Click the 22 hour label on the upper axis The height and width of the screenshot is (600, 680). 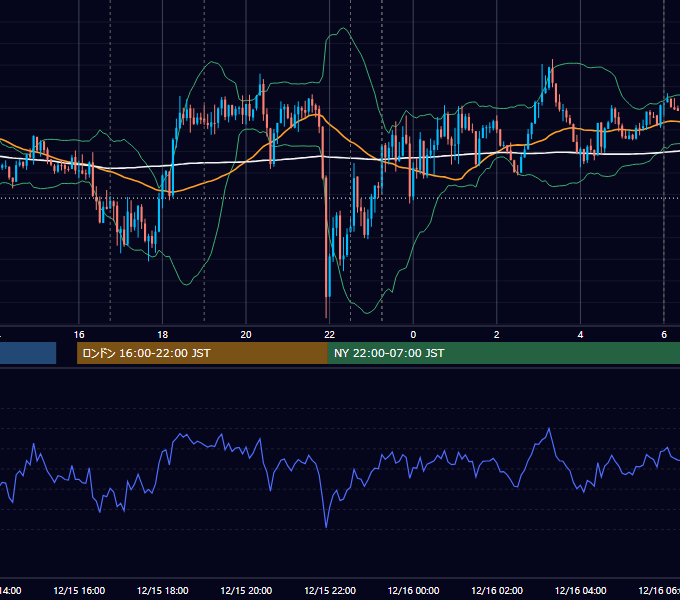(x=330, y=334)
